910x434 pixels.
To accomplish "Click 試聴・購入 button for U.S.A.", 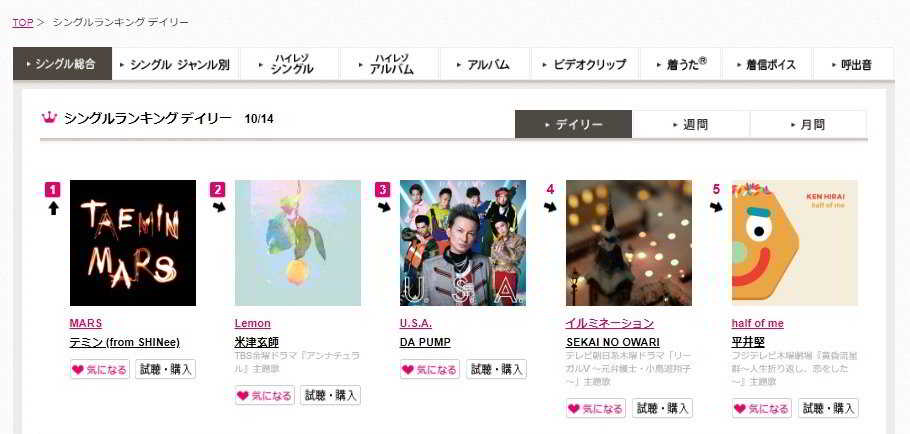I will coord(497,370).
